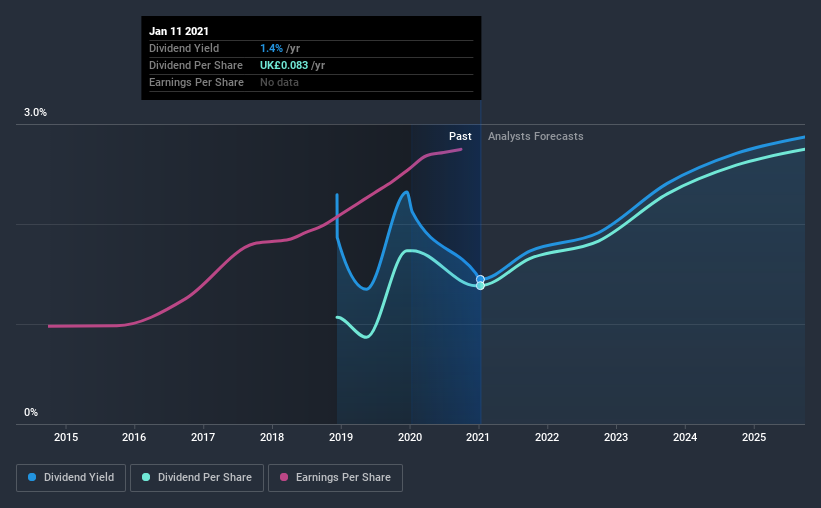The image size is (821, 508).
Task: Click the 'Past' label on the chart
Action: point(460,136)
